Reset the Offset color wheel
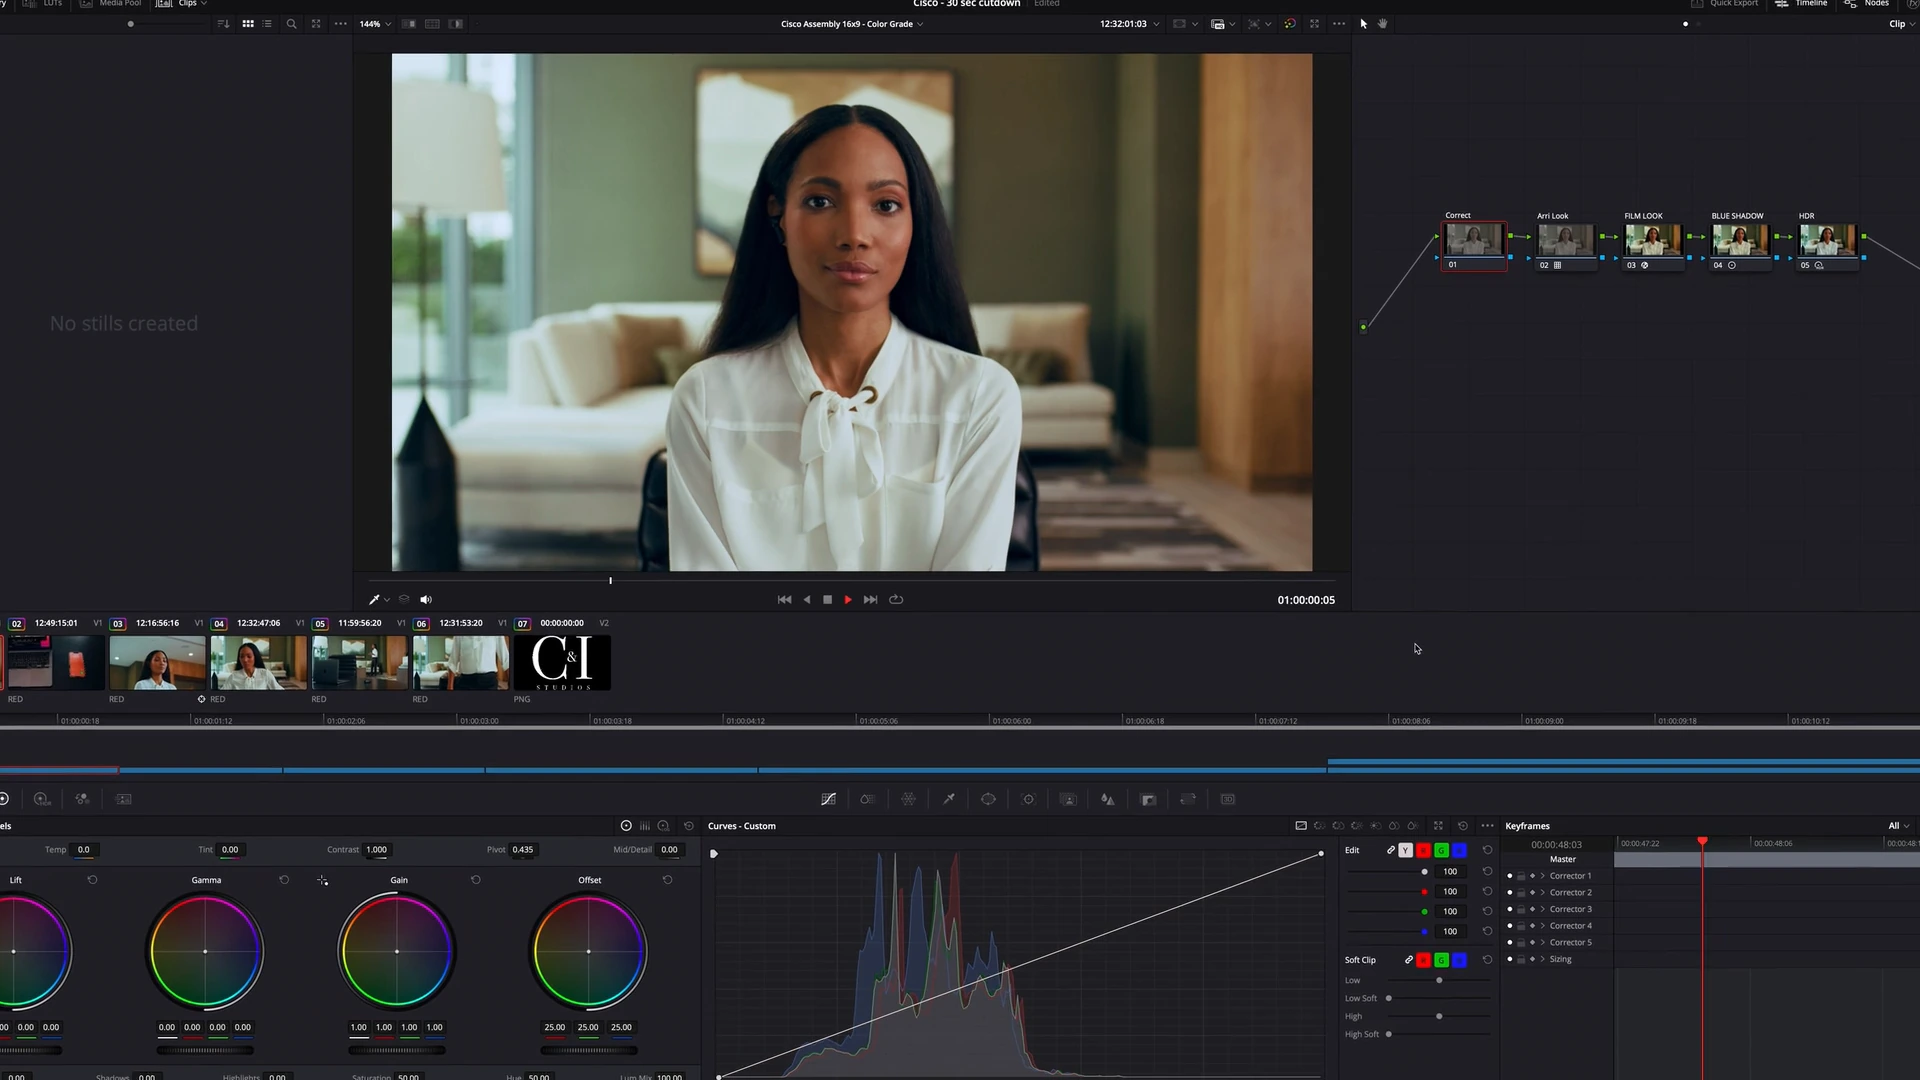The height and width of the screenshot is (1080, 1920). click(668, 880)
